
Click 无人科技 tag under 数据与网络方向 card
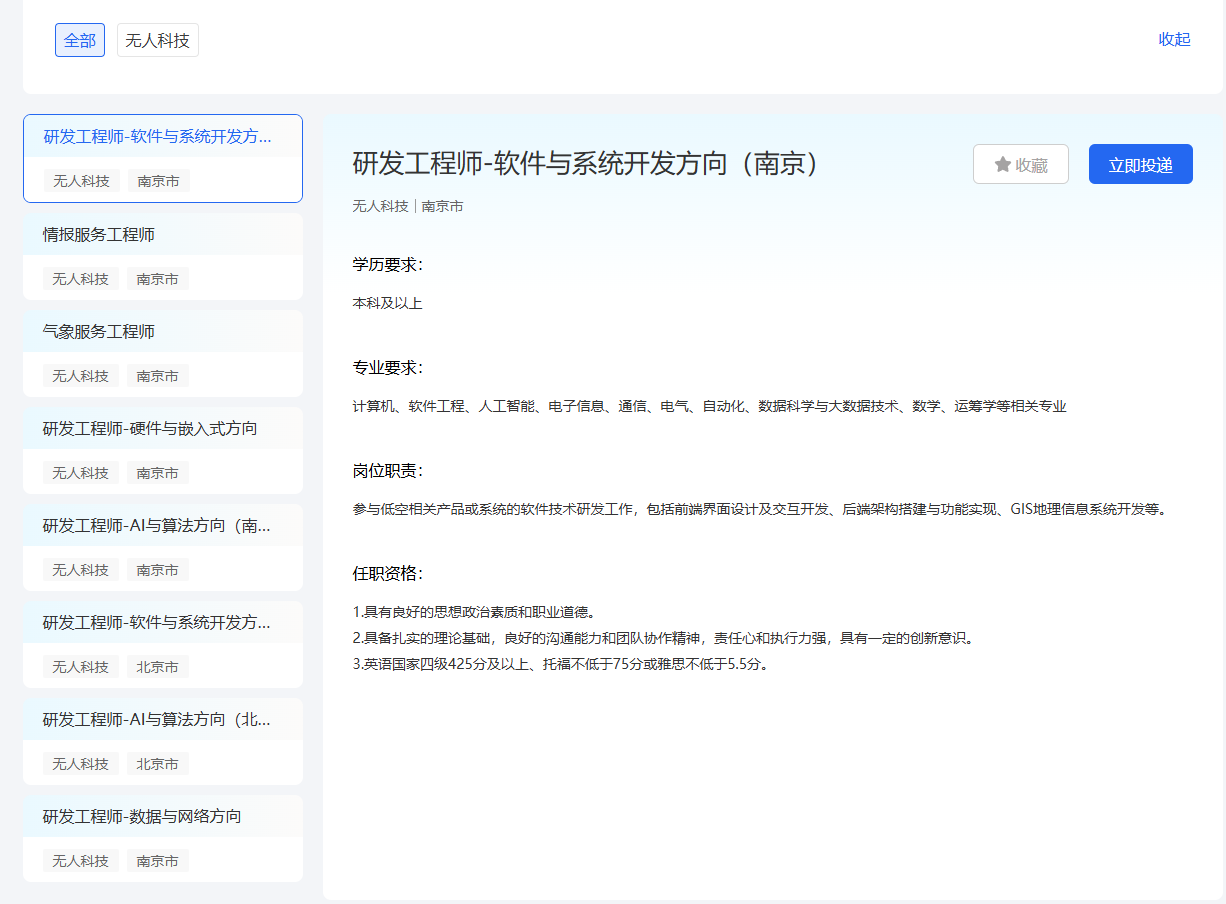coord(81,861)
